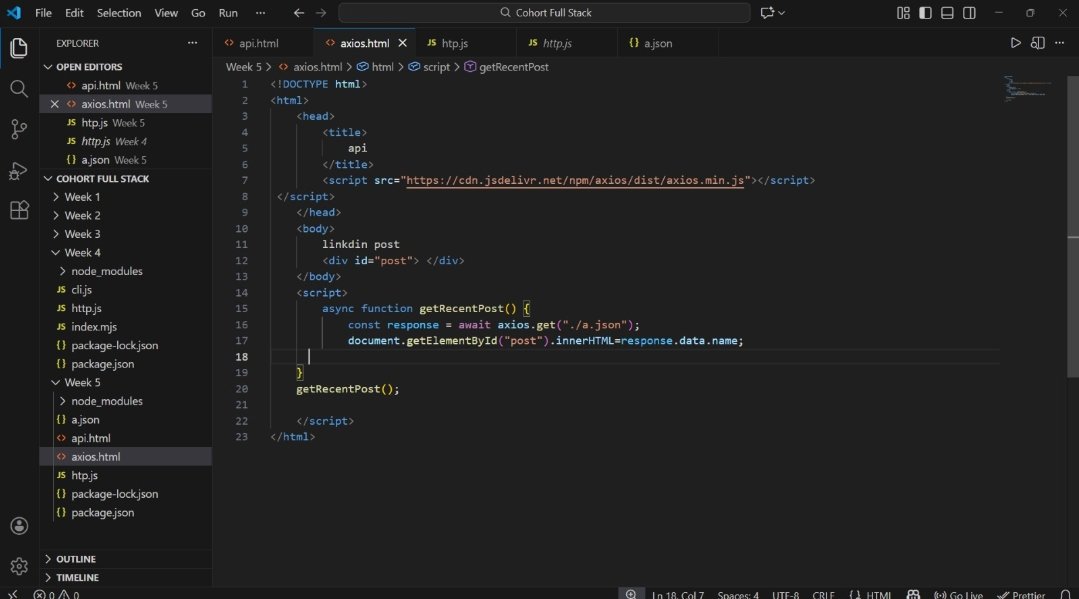The height and width of the screenshot is (599, 1079).
Task: Open Run and Debug view
Action: [x=19, y=170]
